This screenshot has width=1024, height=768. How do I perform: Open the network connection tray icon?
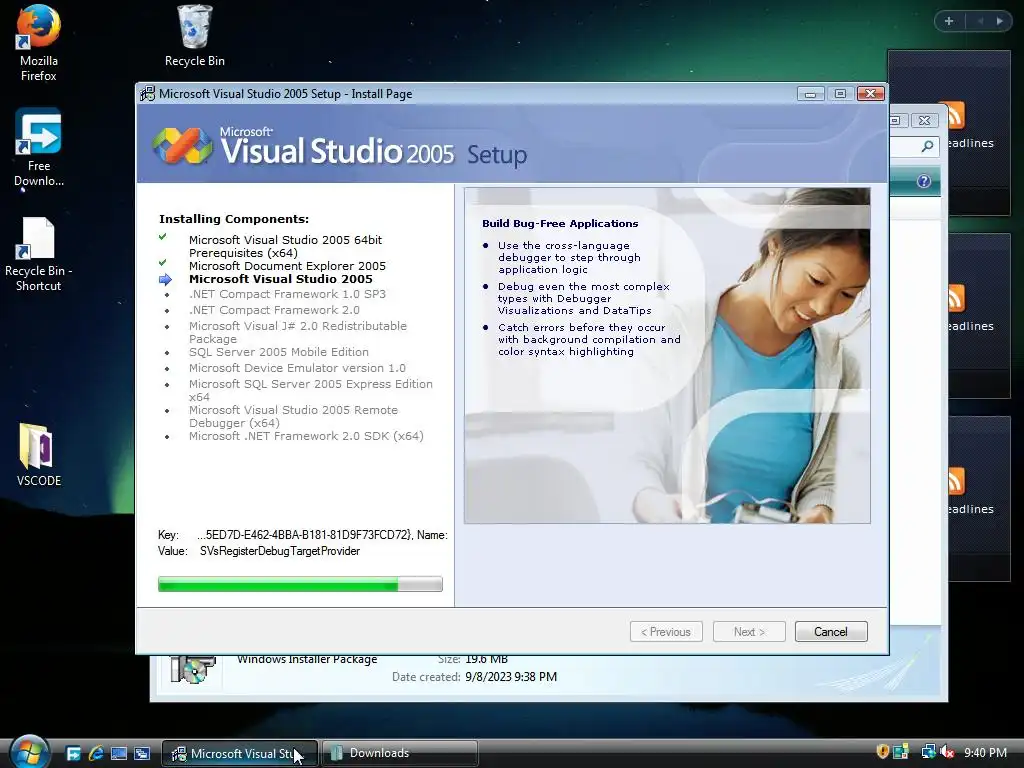(928, 752)
